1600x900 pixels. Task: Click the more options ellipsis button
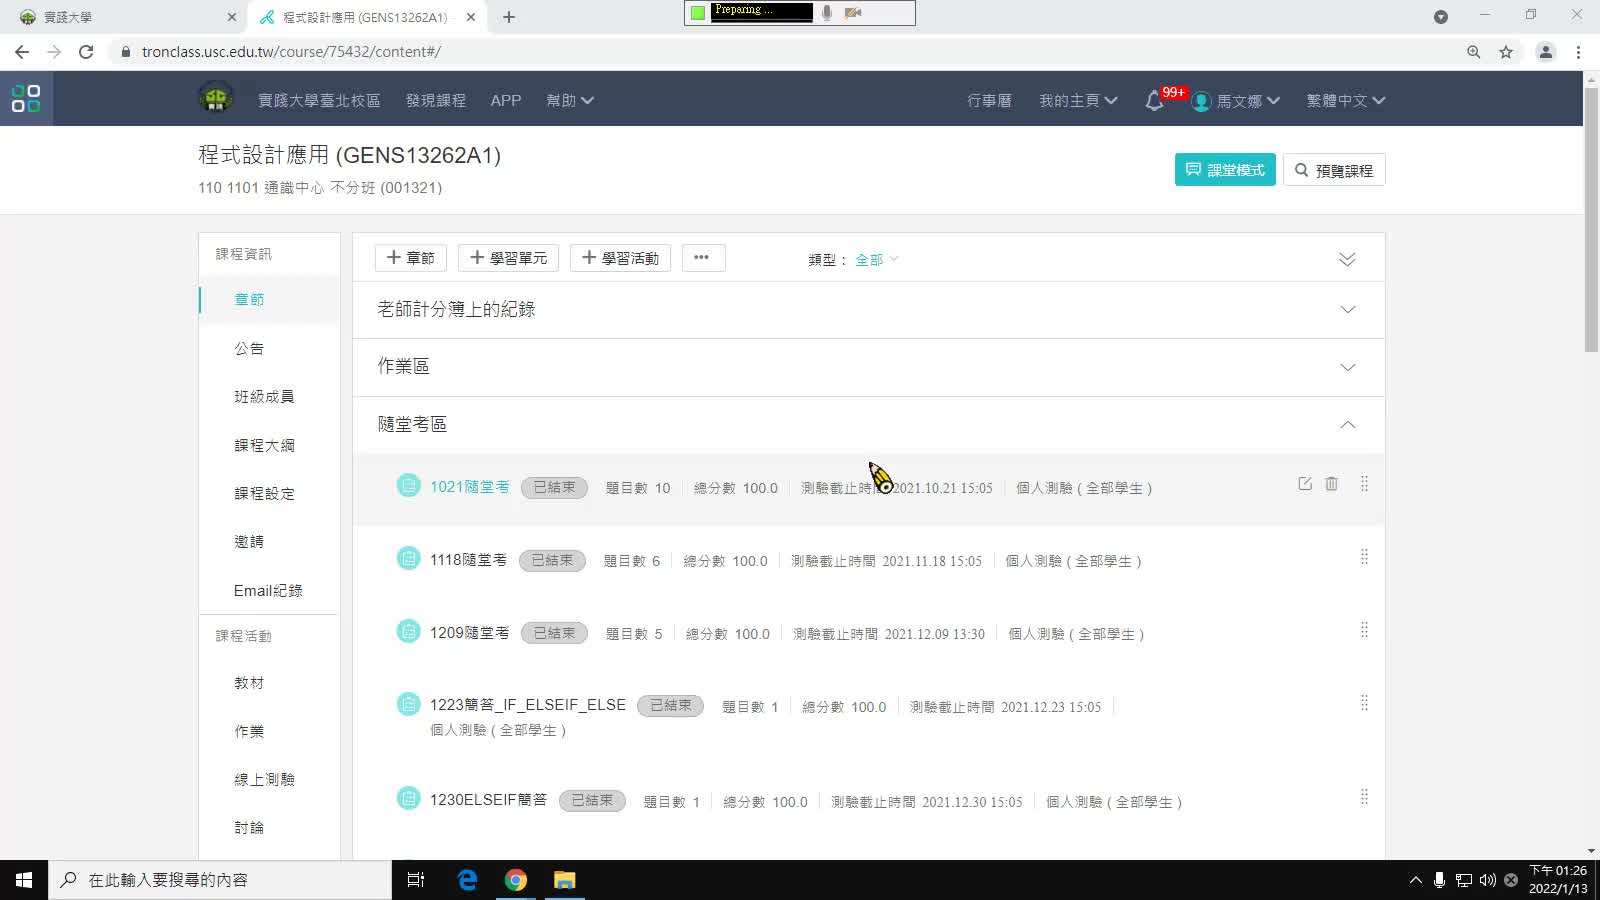[703, 258]
